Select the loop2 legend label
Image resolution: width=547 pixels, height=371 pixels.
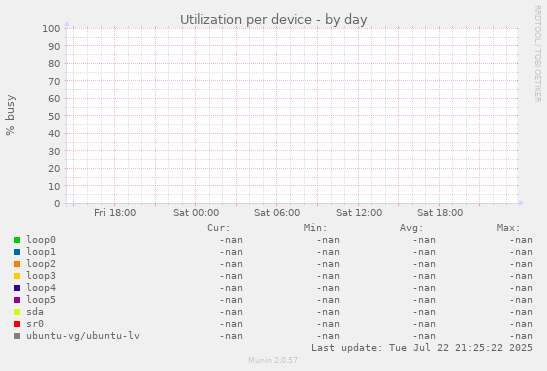(x=41, y=264)
